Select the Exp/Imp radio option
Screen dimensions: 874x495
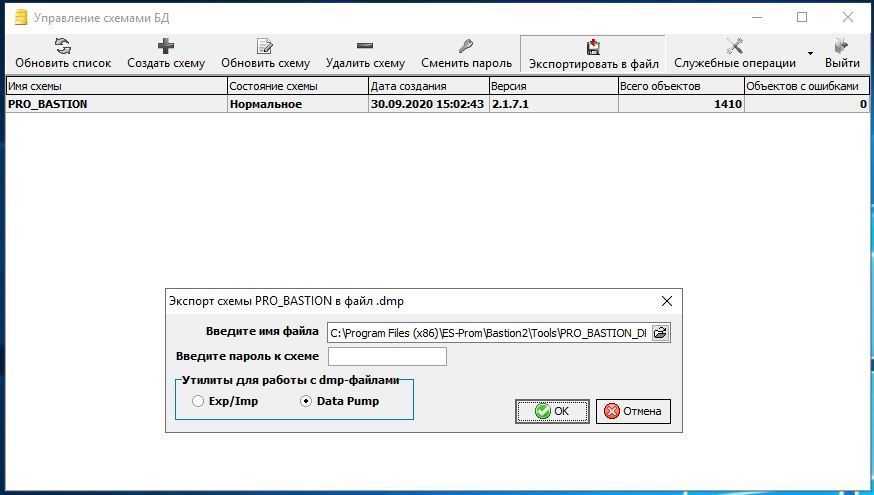click(x=198, y=401)
